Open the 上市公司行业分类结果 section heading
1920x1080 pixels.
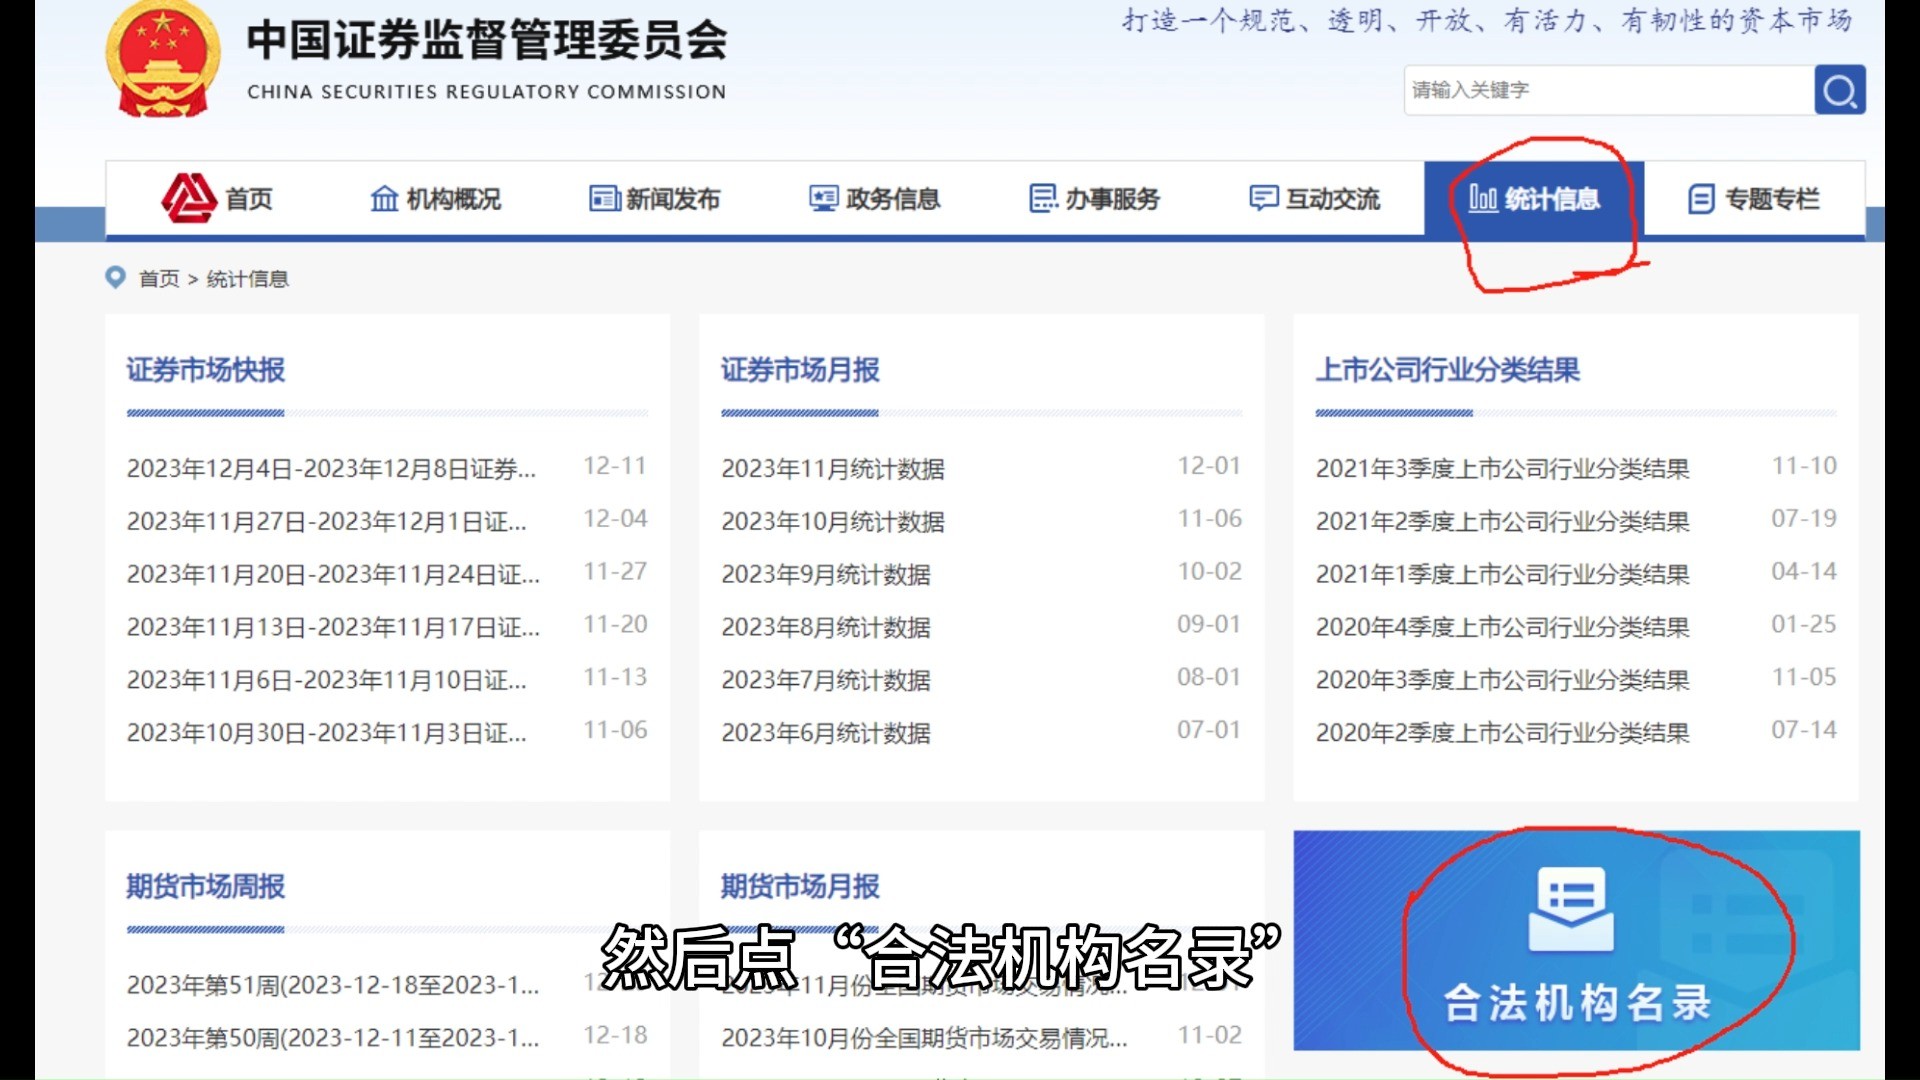tap(1448, 370)
